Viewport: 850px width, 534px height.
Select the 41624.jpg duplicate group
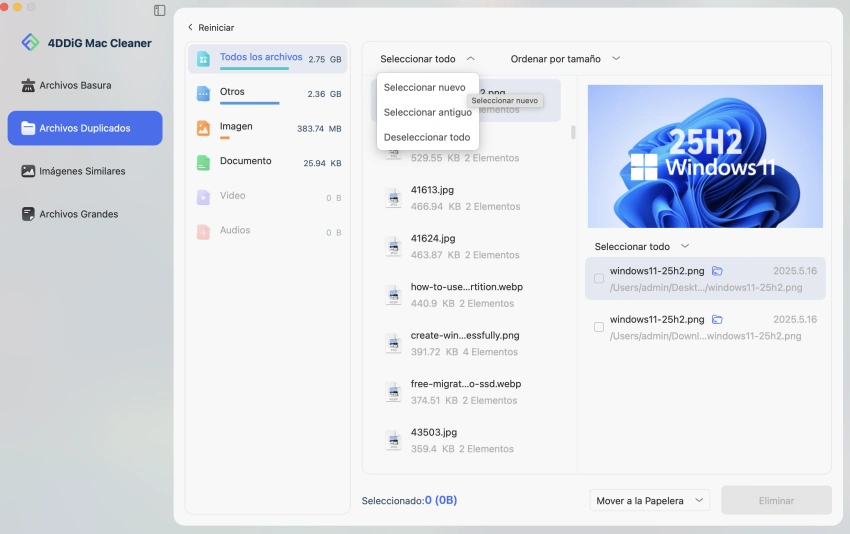click(466, 246)
